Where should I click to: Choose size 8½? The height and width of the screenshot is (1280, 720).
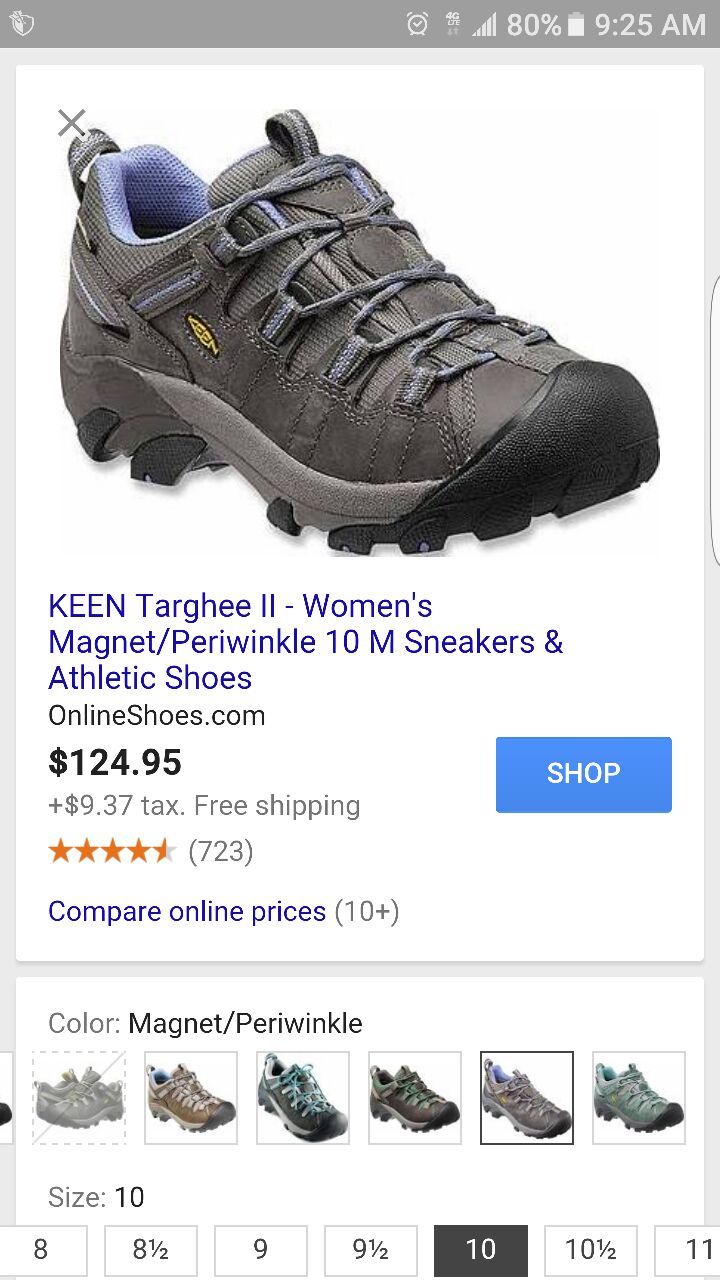(x=151, y=1250)
